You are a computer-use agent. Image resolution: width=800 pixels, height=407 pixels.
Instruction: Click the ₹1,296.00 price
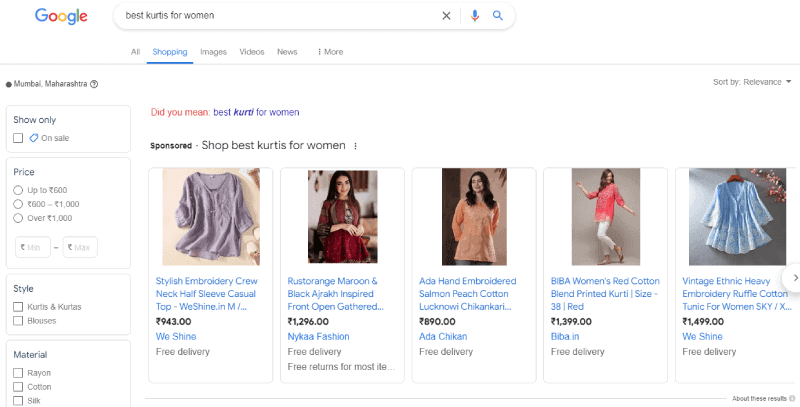308,322
